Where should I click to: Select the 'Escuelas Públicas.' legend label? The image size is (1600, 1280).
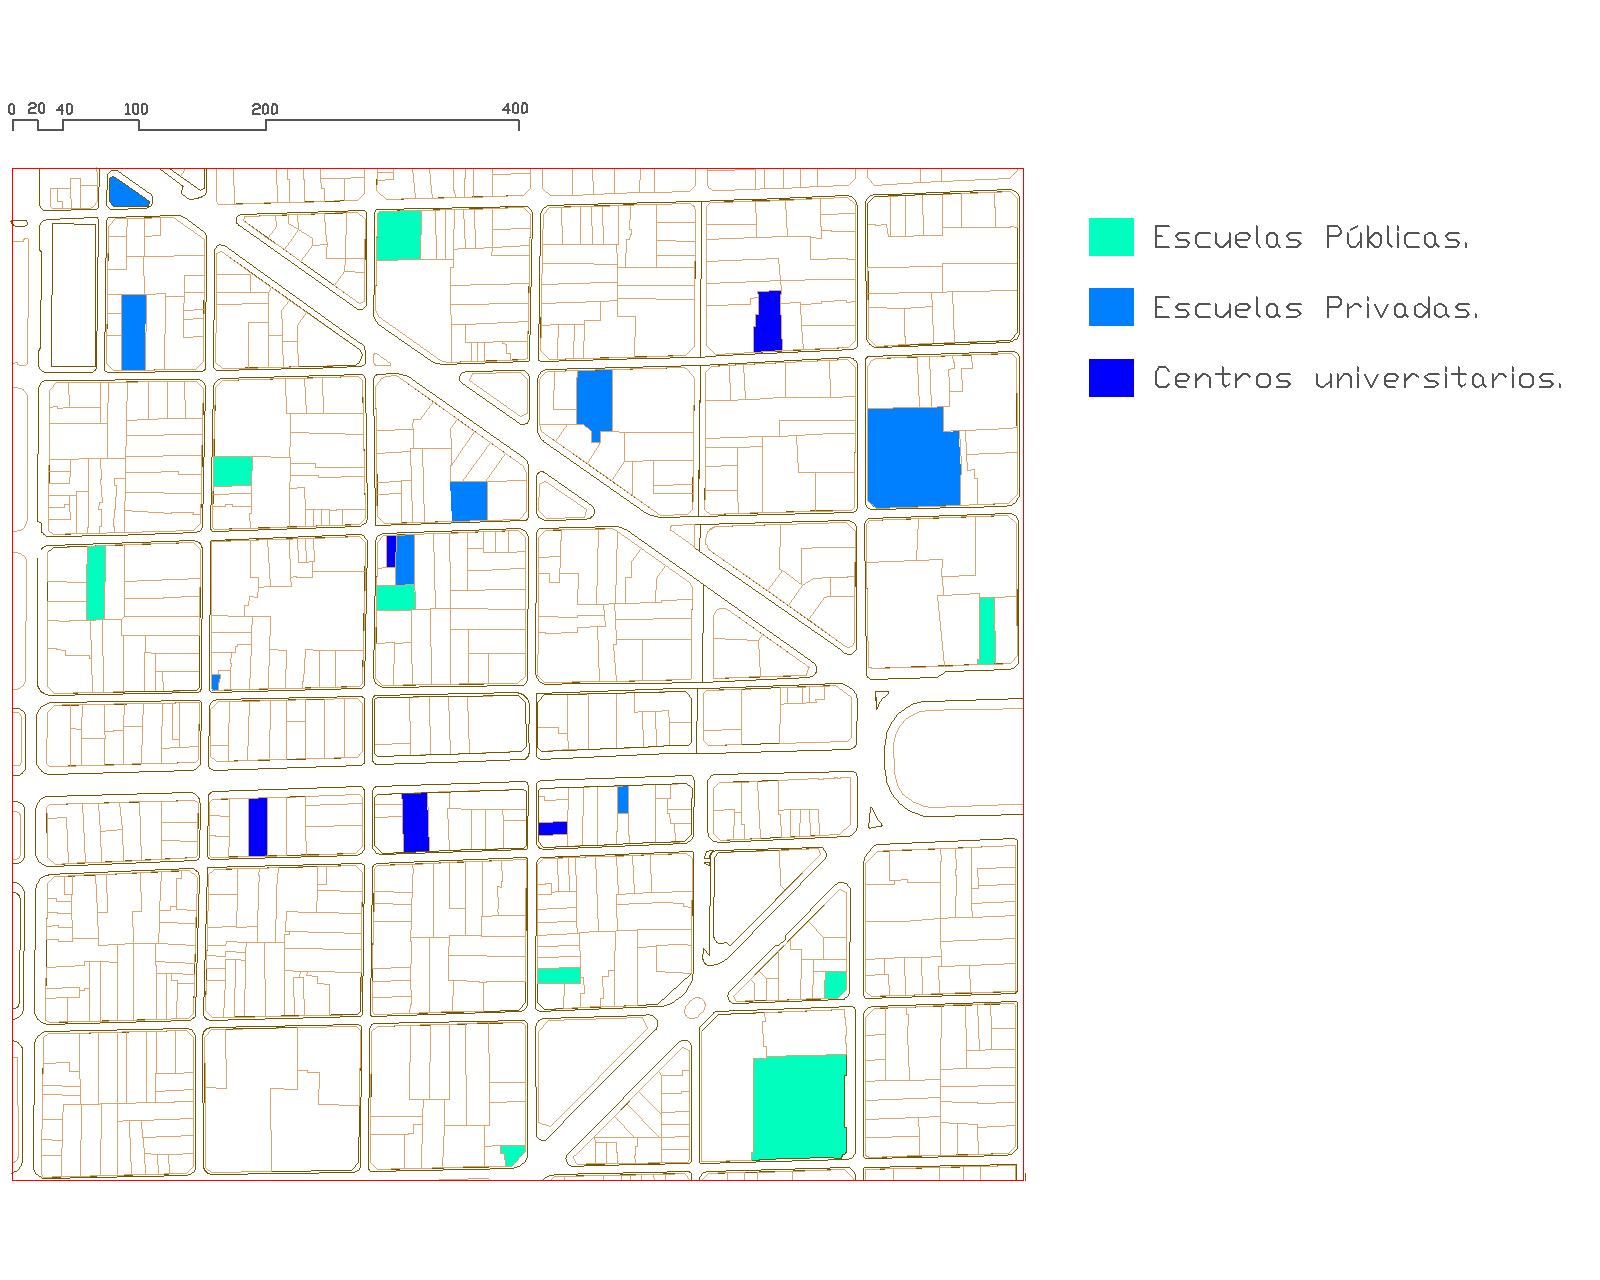pos(1311,238)
